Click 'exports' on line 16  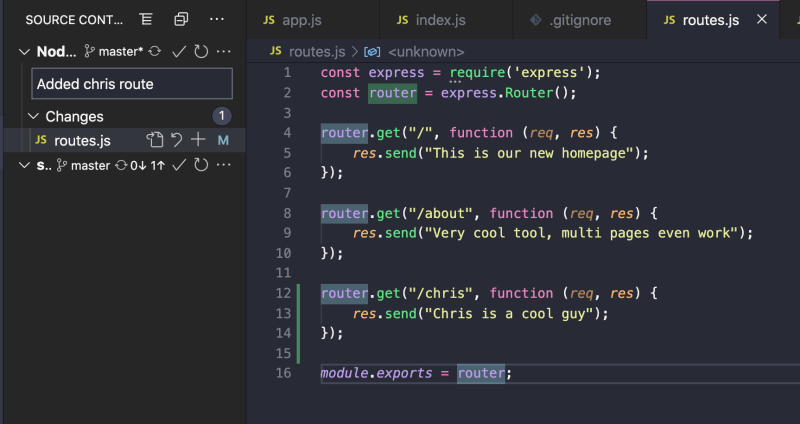(x=405, y=373)
